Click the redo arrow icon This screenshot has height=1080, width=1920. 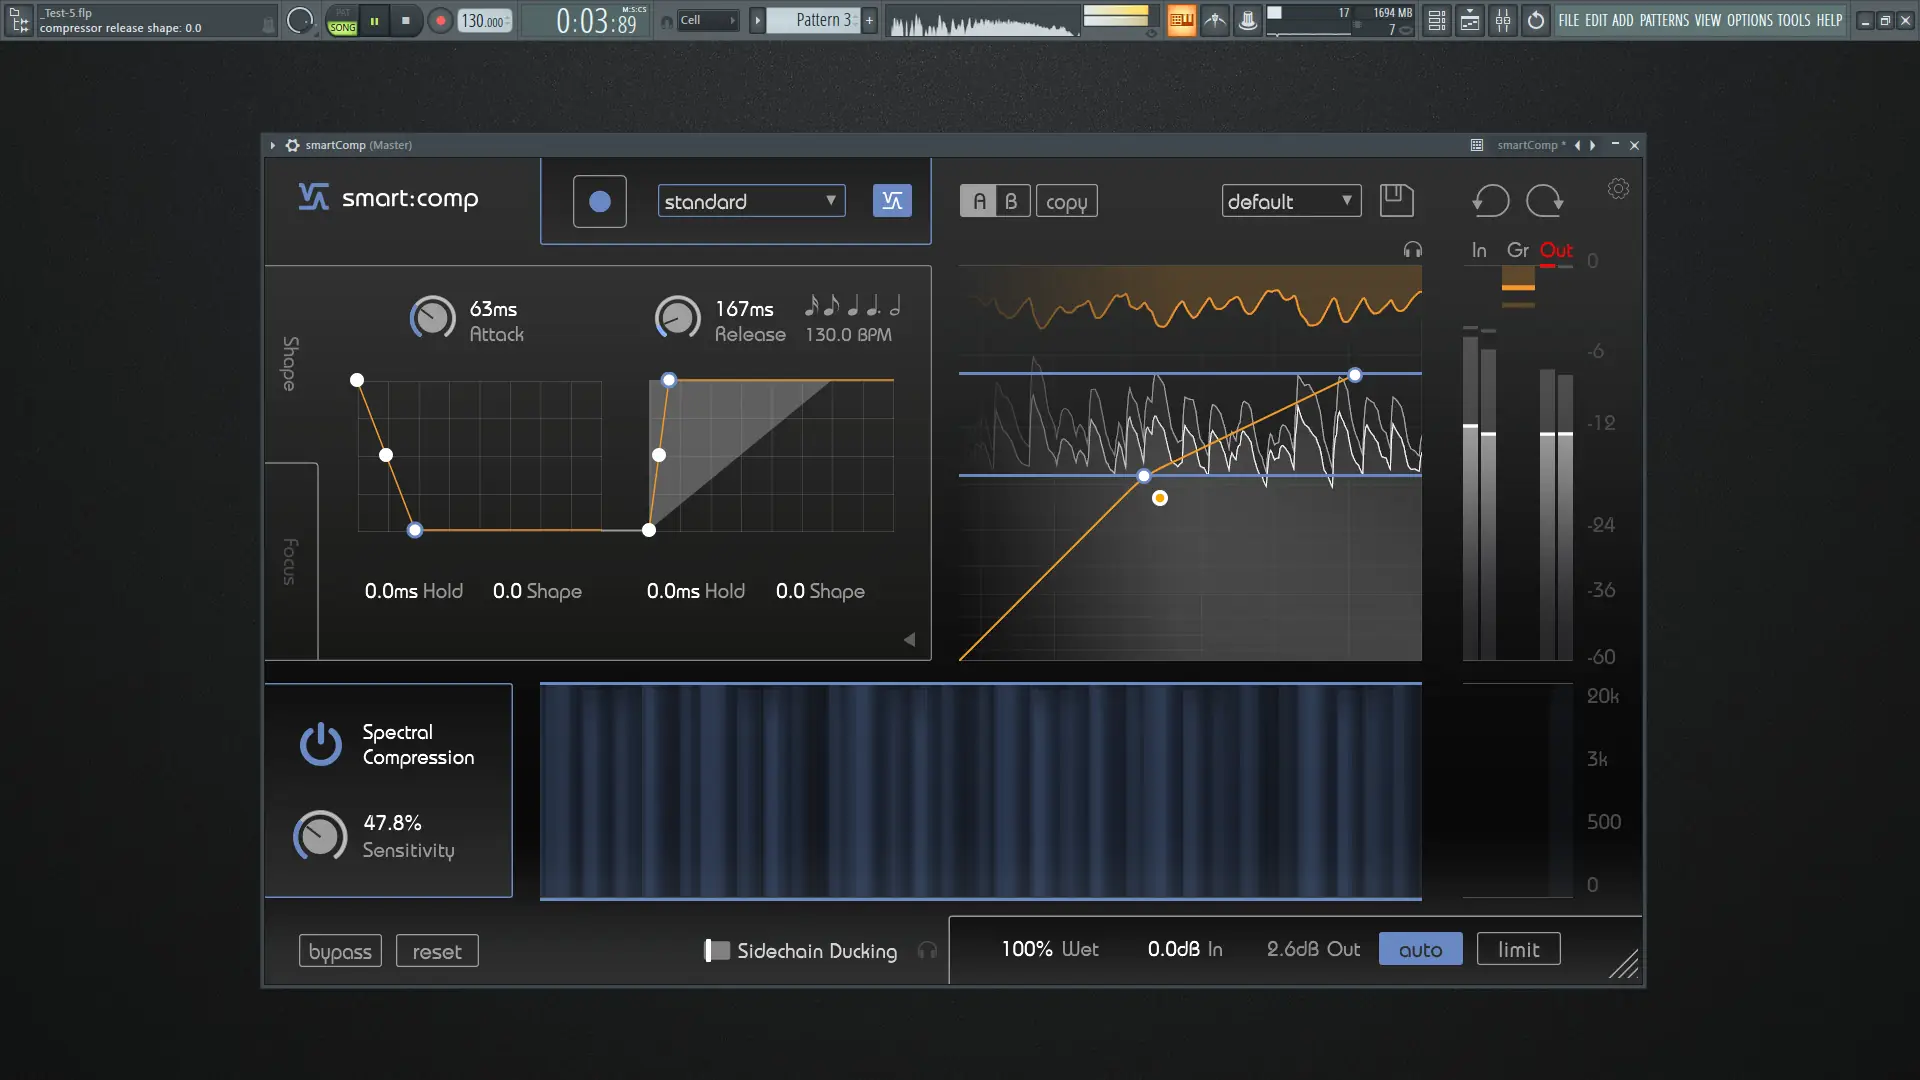point(1544,200)
